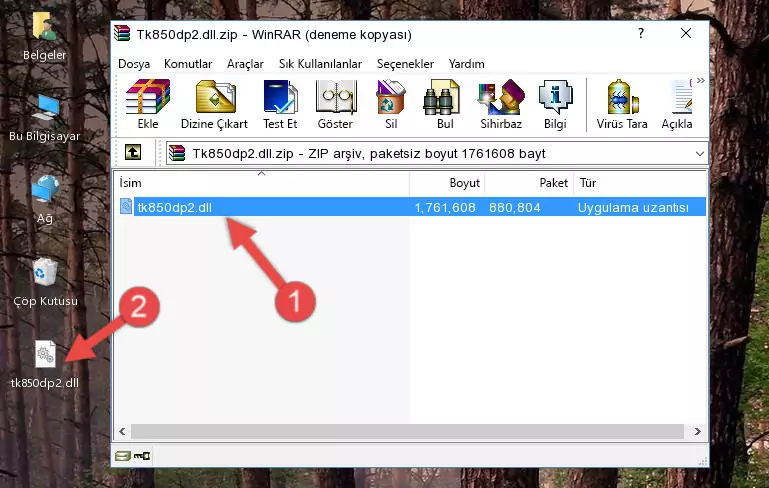This screenshot has width=769, height=488.
Task: Click the horizontal scrollbar right arrow
Action: tap(697, 432)
